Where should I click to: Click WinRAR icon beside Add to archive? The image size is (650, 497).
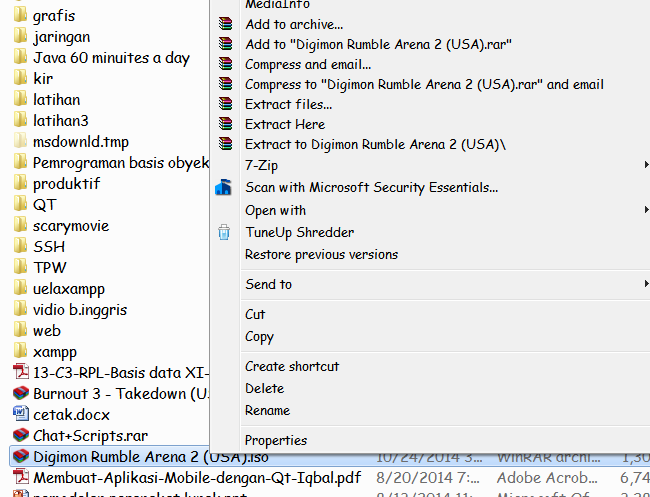tap(226, 24)
